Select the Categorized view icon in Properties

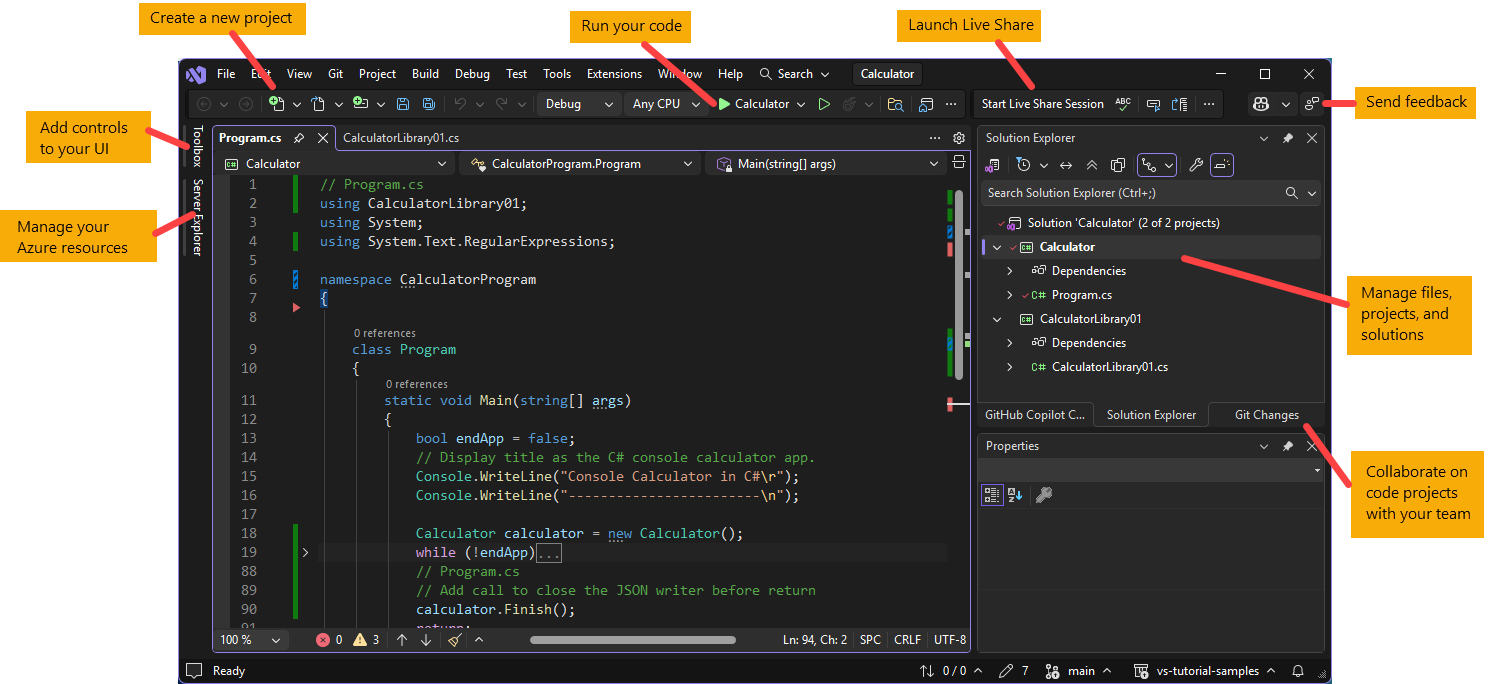coord(991,494)
